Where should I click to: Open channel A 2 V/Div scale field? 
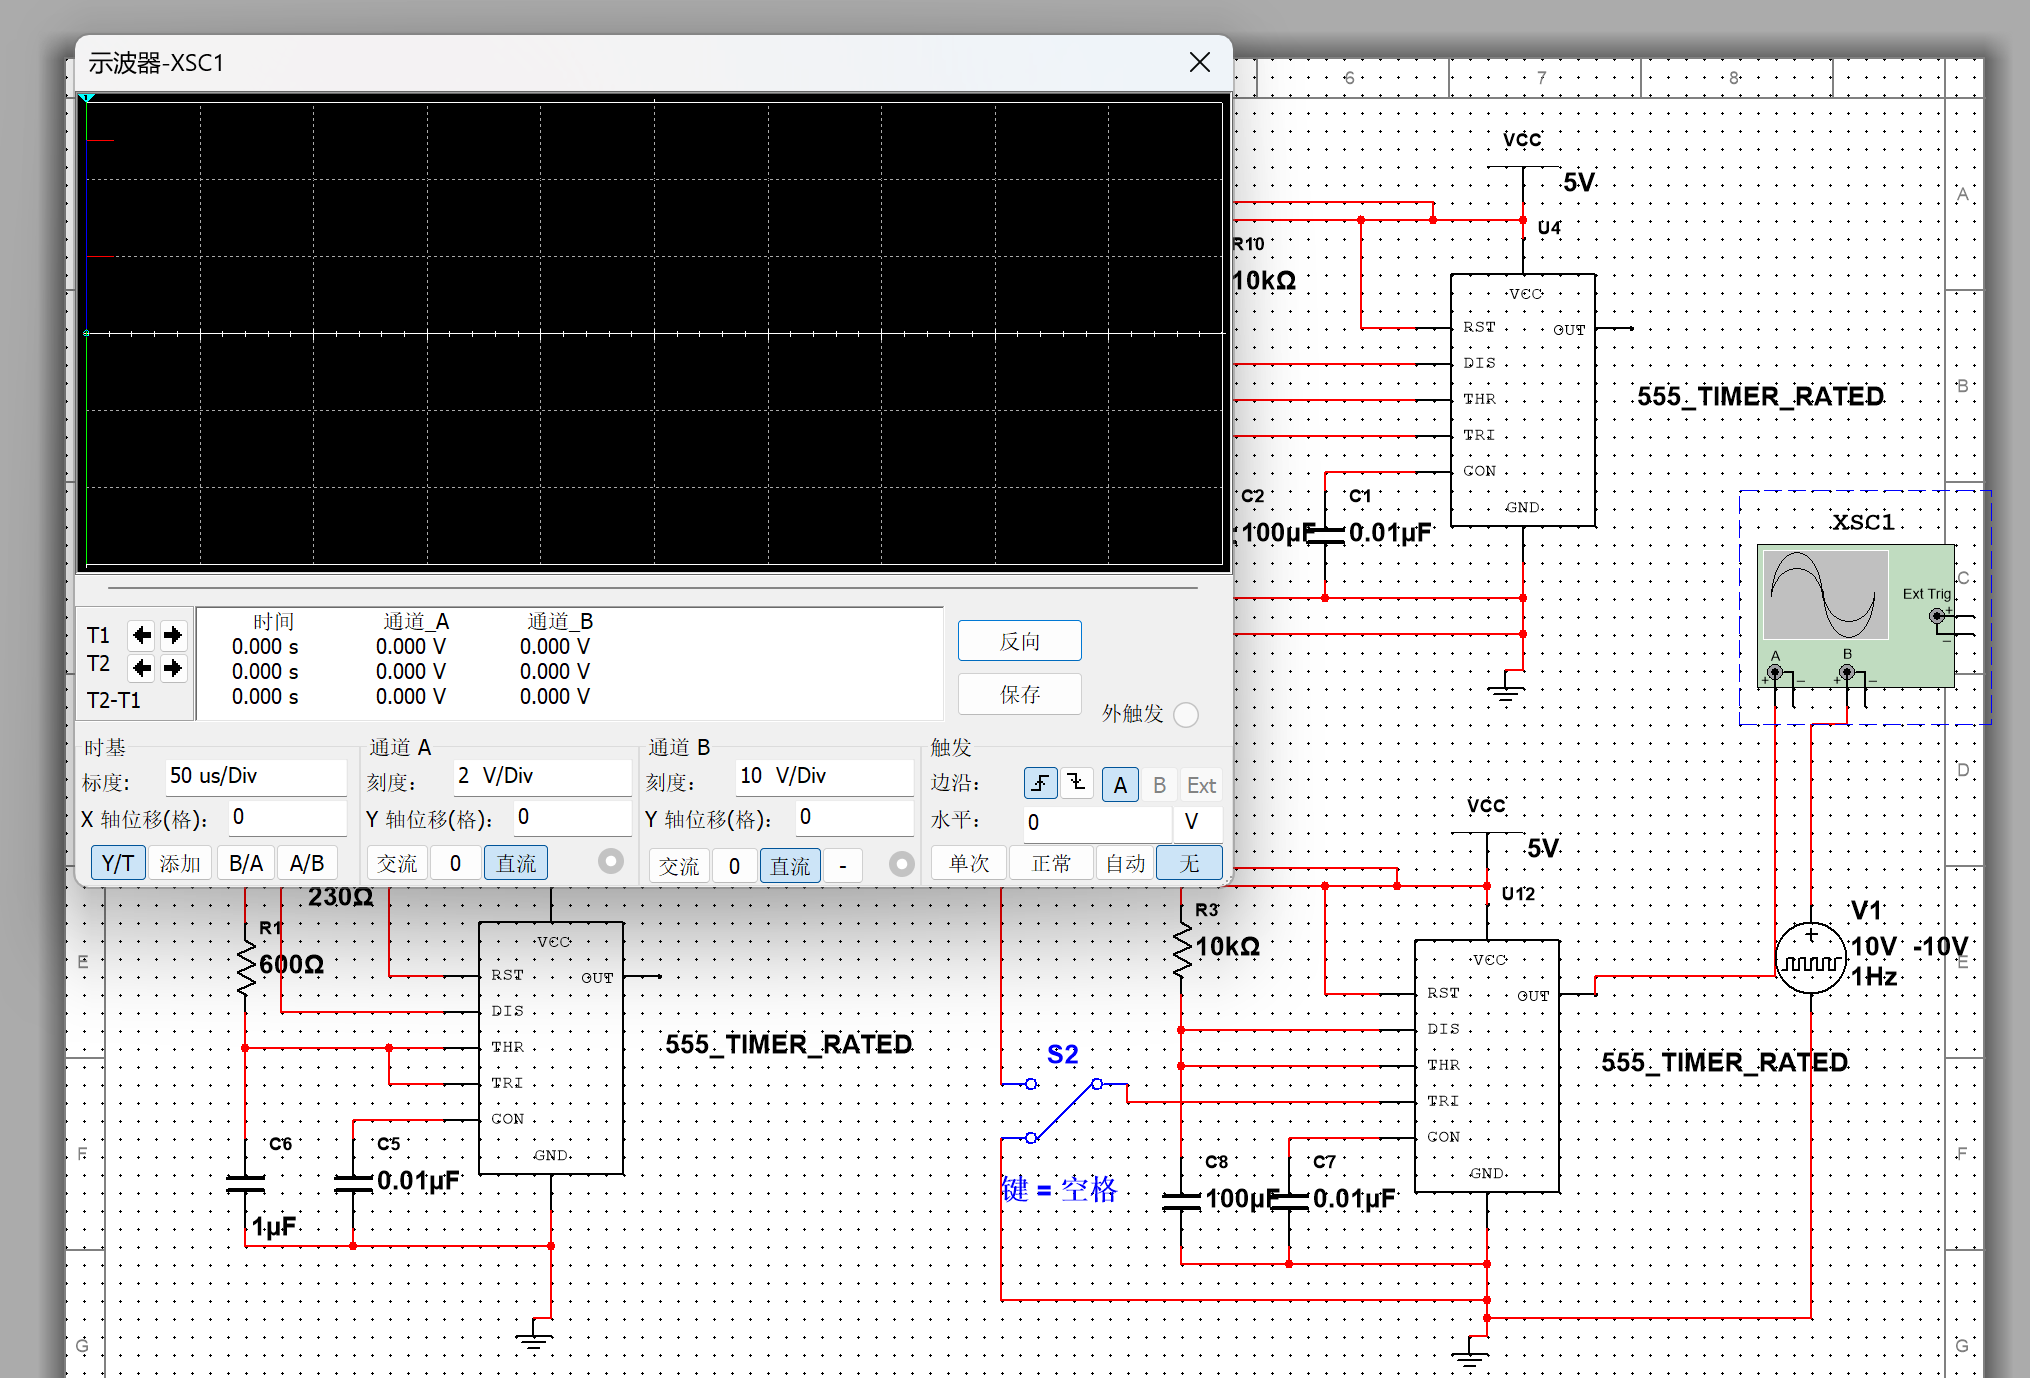[x=541, y=776]
